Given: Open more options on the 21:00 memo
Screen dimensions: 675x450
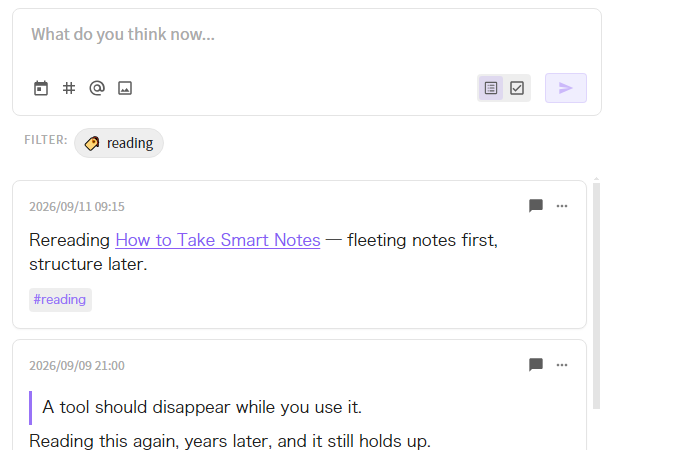Looking at the screenshot, I should tap(562, 365).
